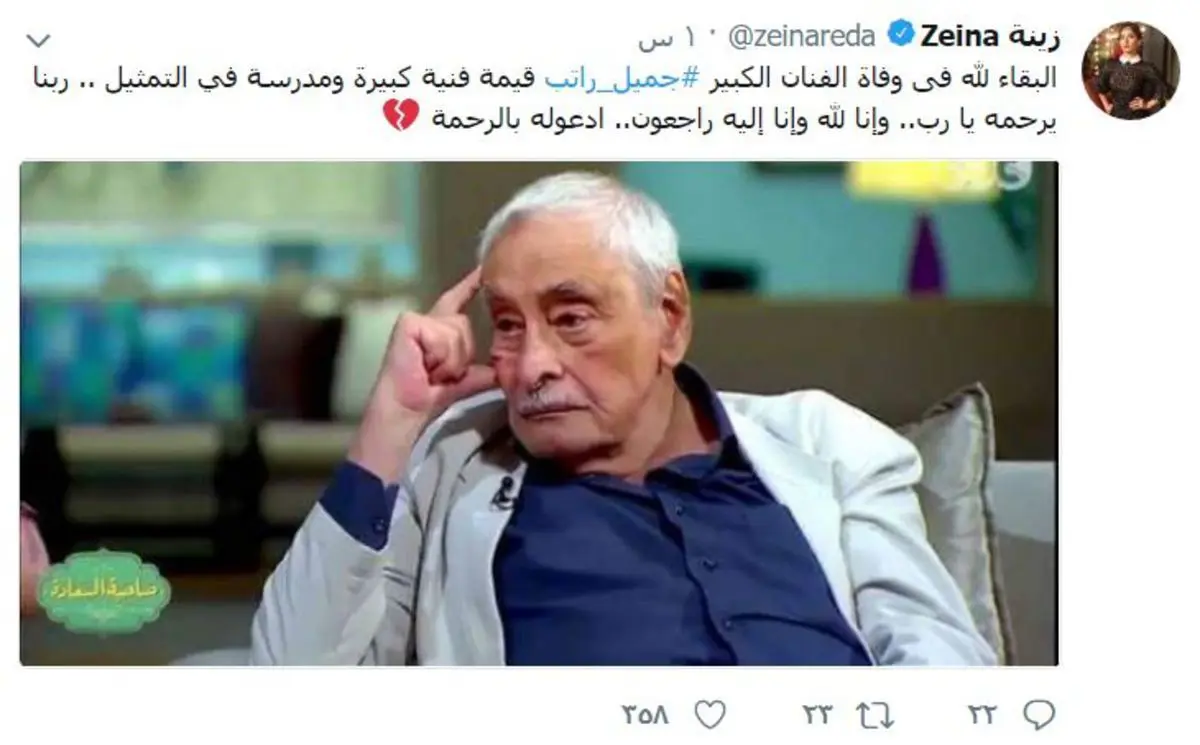Click the retweet count ٢٣
1200x745 pixels.
pyautogui.click(x=820, y=715)
